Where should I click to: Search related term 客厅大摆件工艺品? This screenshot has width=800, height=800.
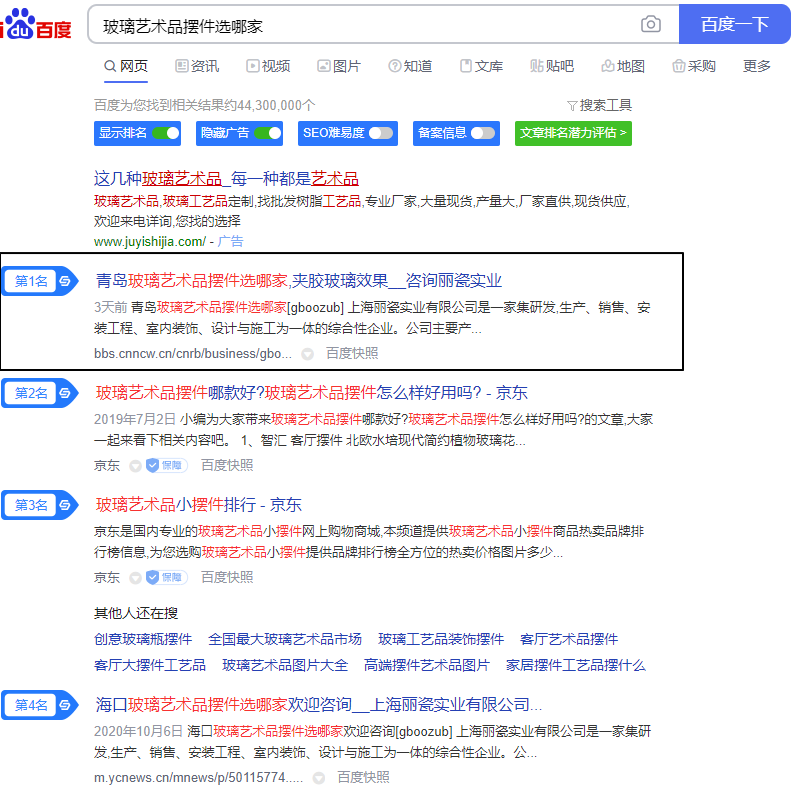point(150,665)
